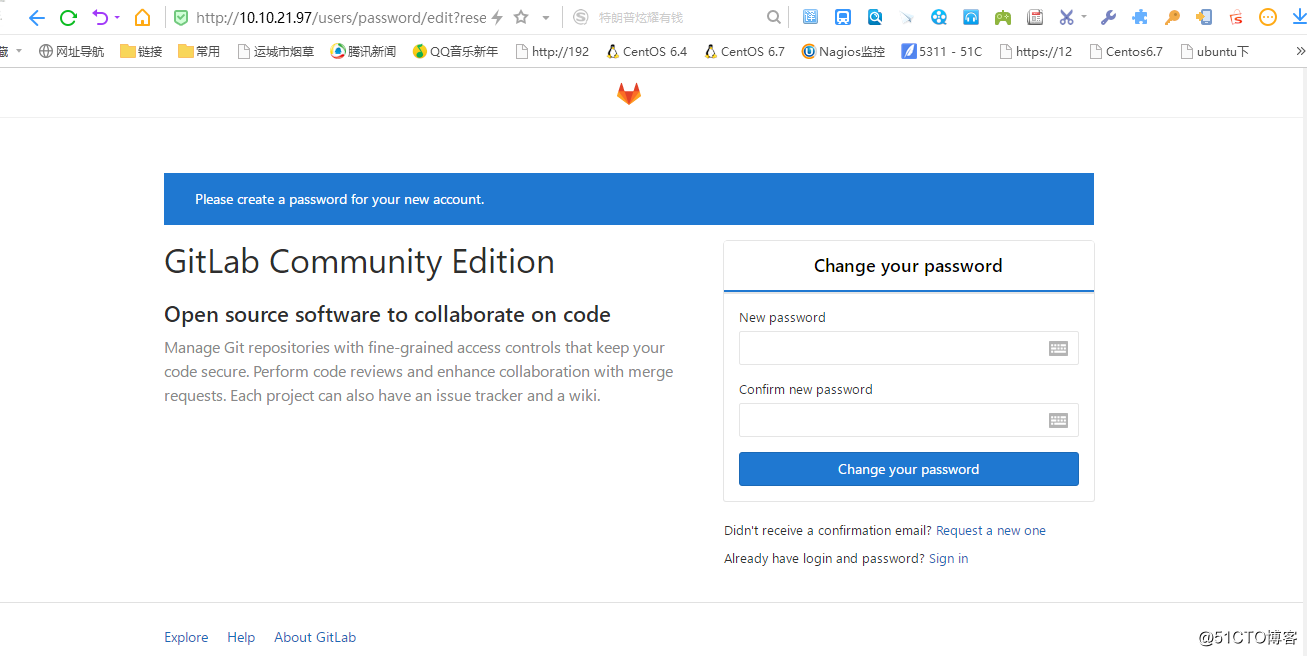Image resolution: width=1307 pixels, height=656 pixels.
Task: Click the paper plane icon
Action: tap(907, 17)
